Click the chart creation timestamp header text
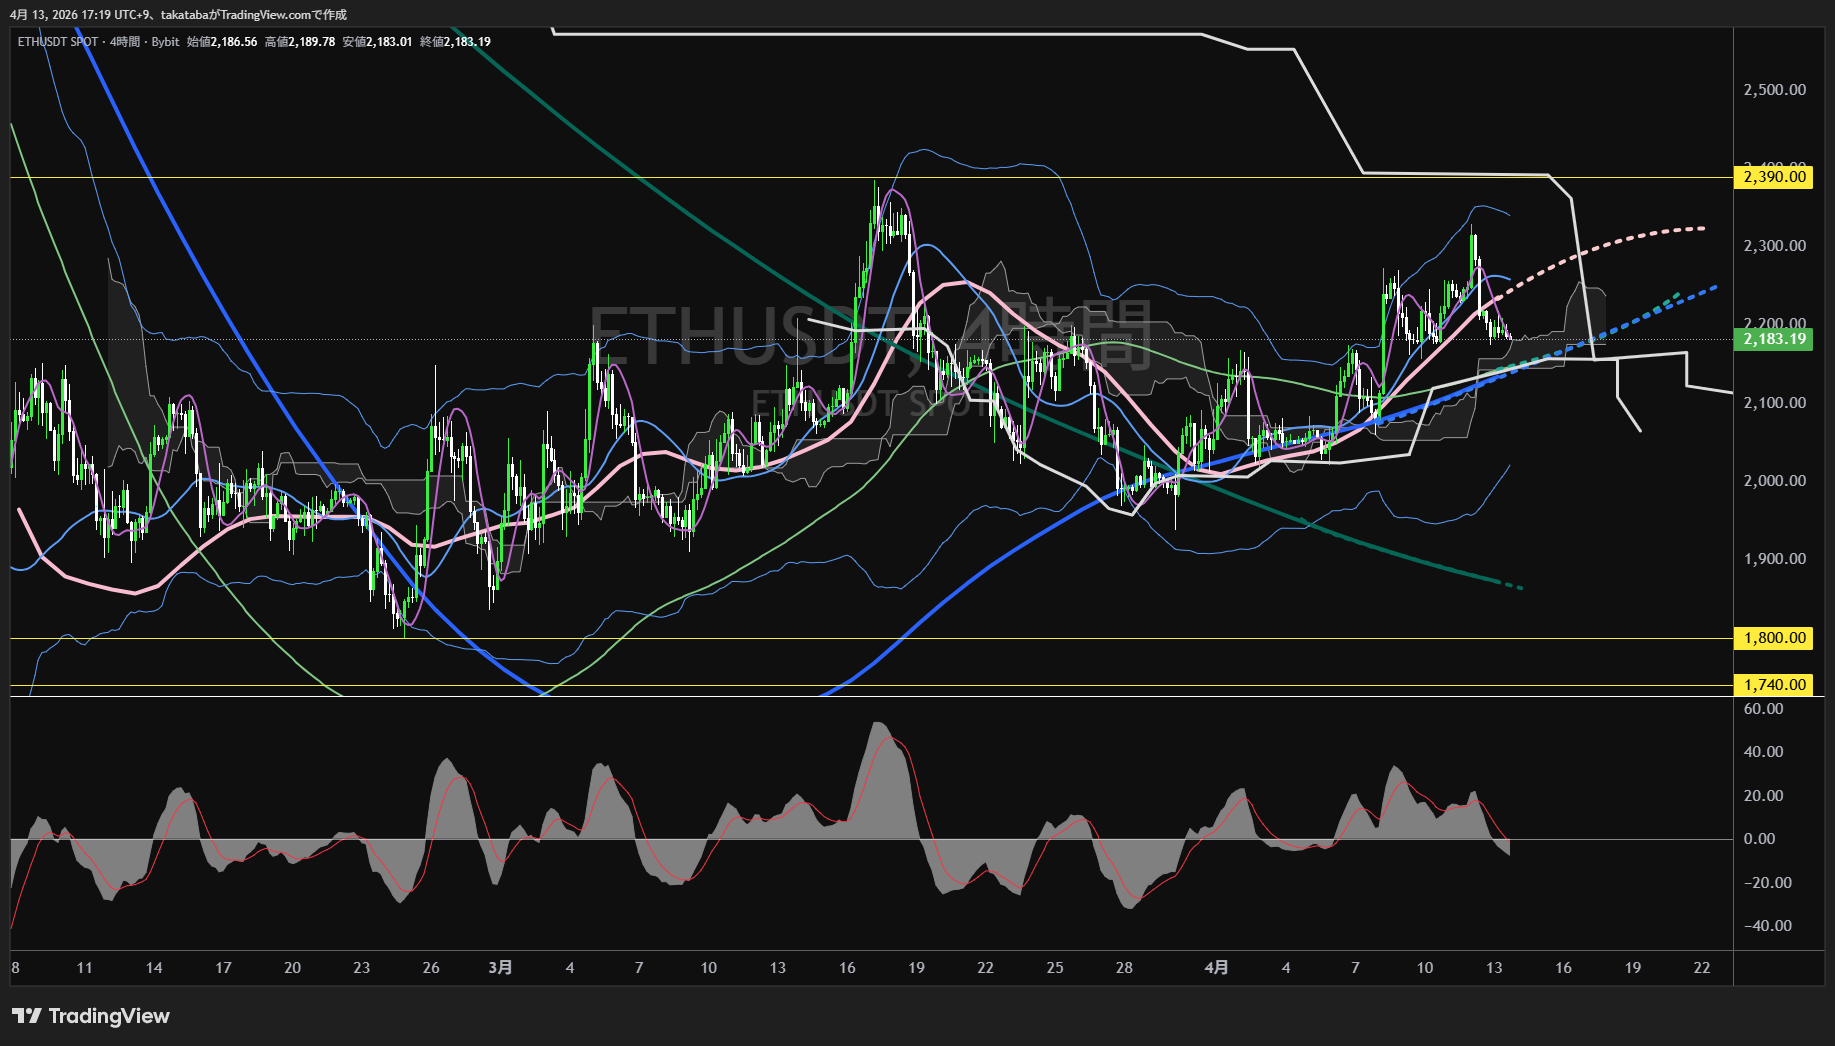This screenshot has width=1835, height=1046. [x=178, y=15]
